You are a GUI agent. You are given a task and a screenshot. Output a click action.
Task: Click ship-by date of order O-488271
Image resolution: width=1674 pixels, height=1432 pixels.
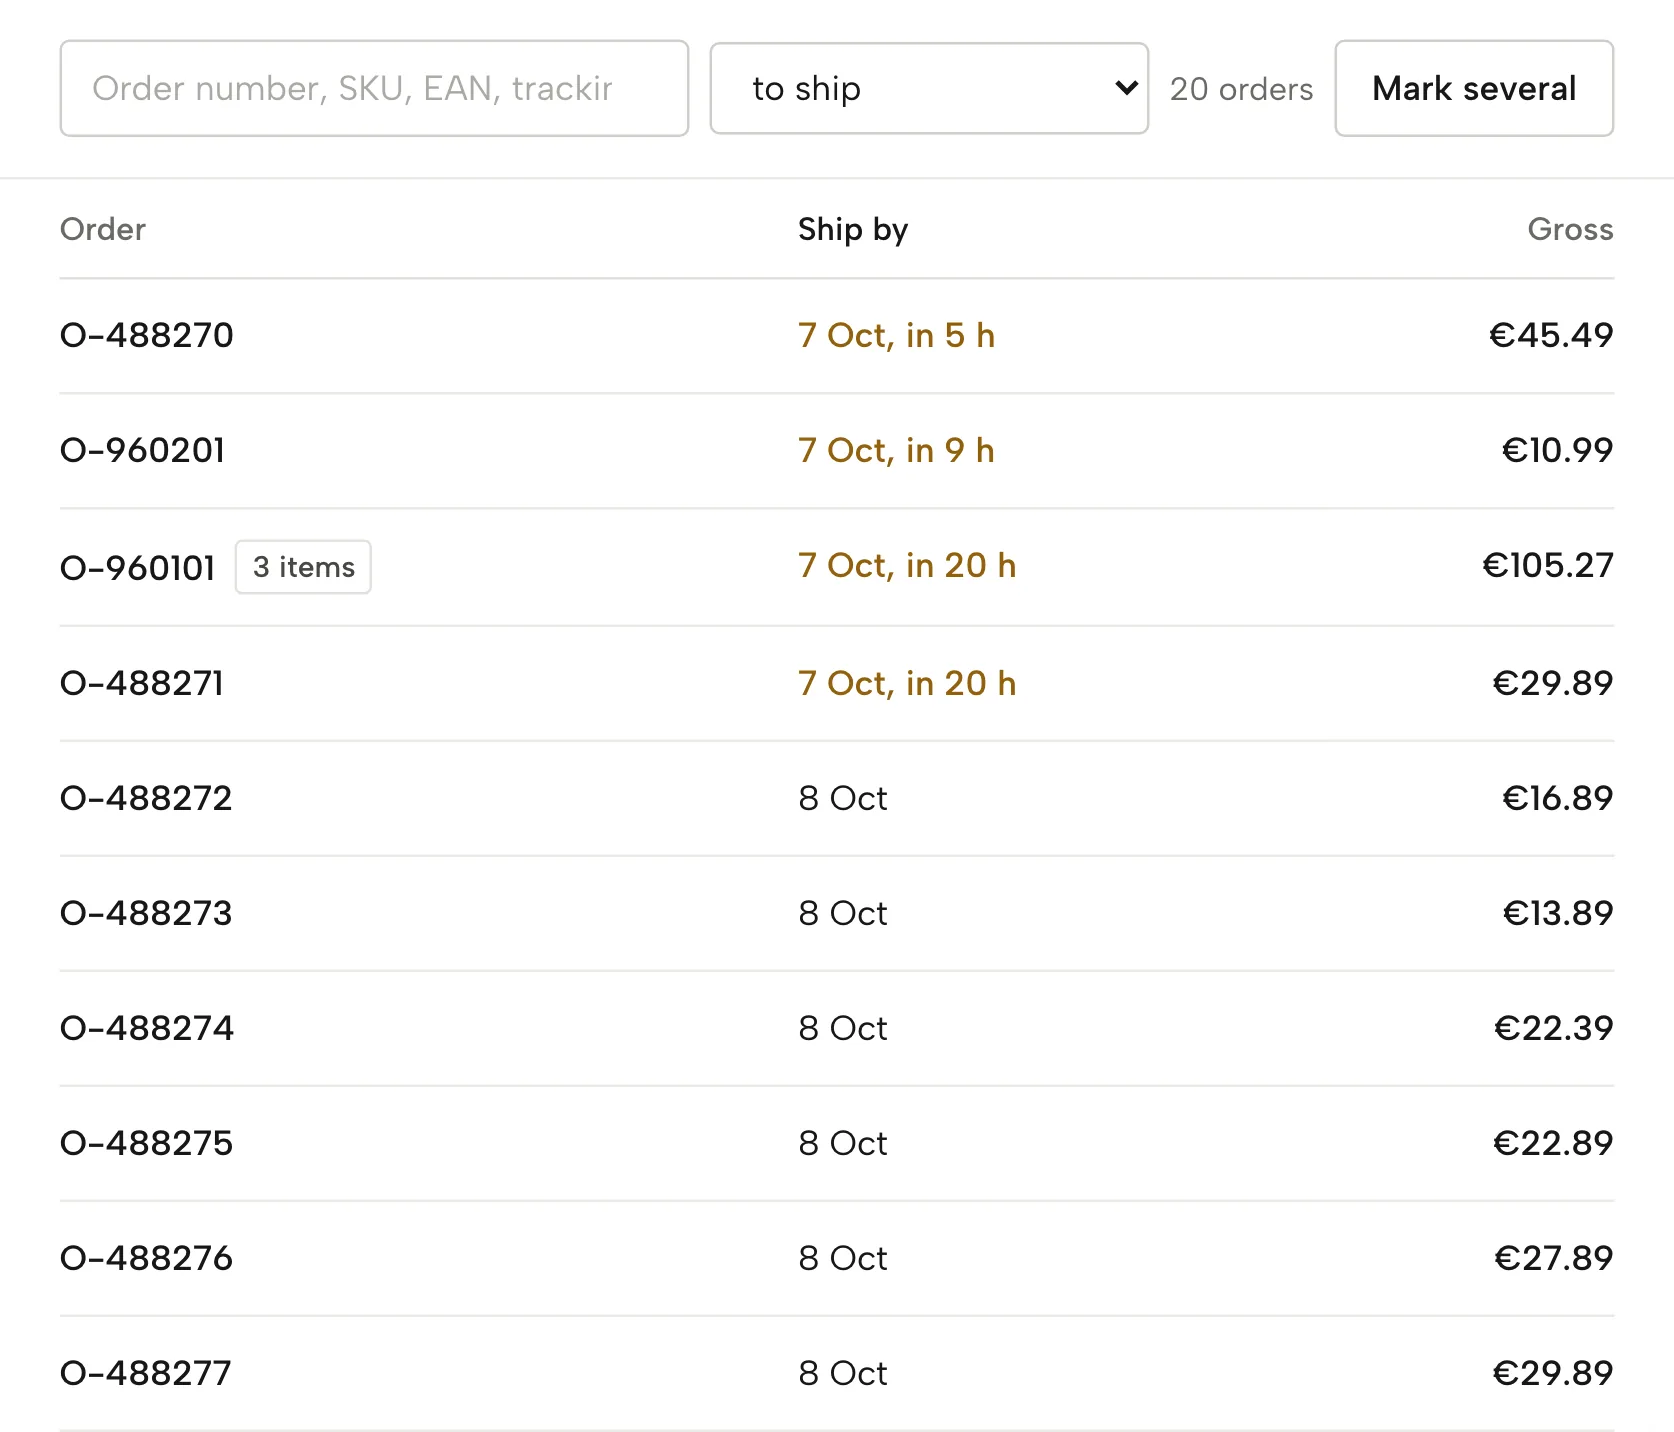pos(907,683)
